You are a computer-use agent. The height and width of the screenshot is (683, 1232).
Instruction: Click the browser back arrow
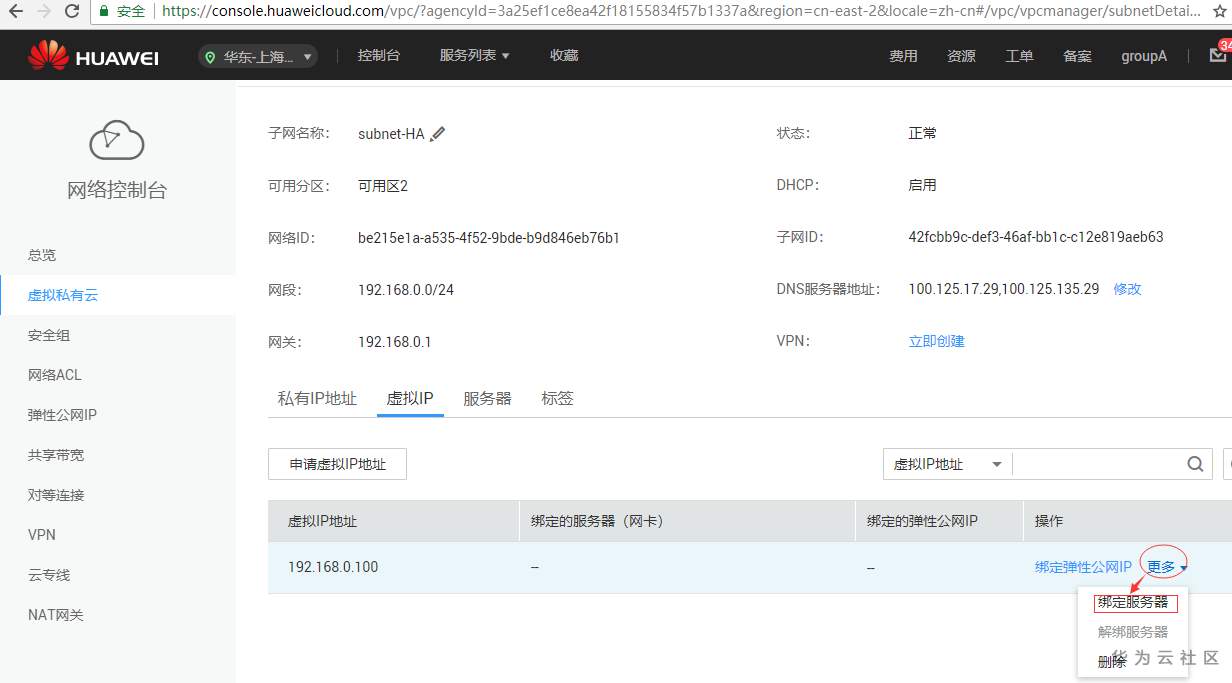(15, 11)
